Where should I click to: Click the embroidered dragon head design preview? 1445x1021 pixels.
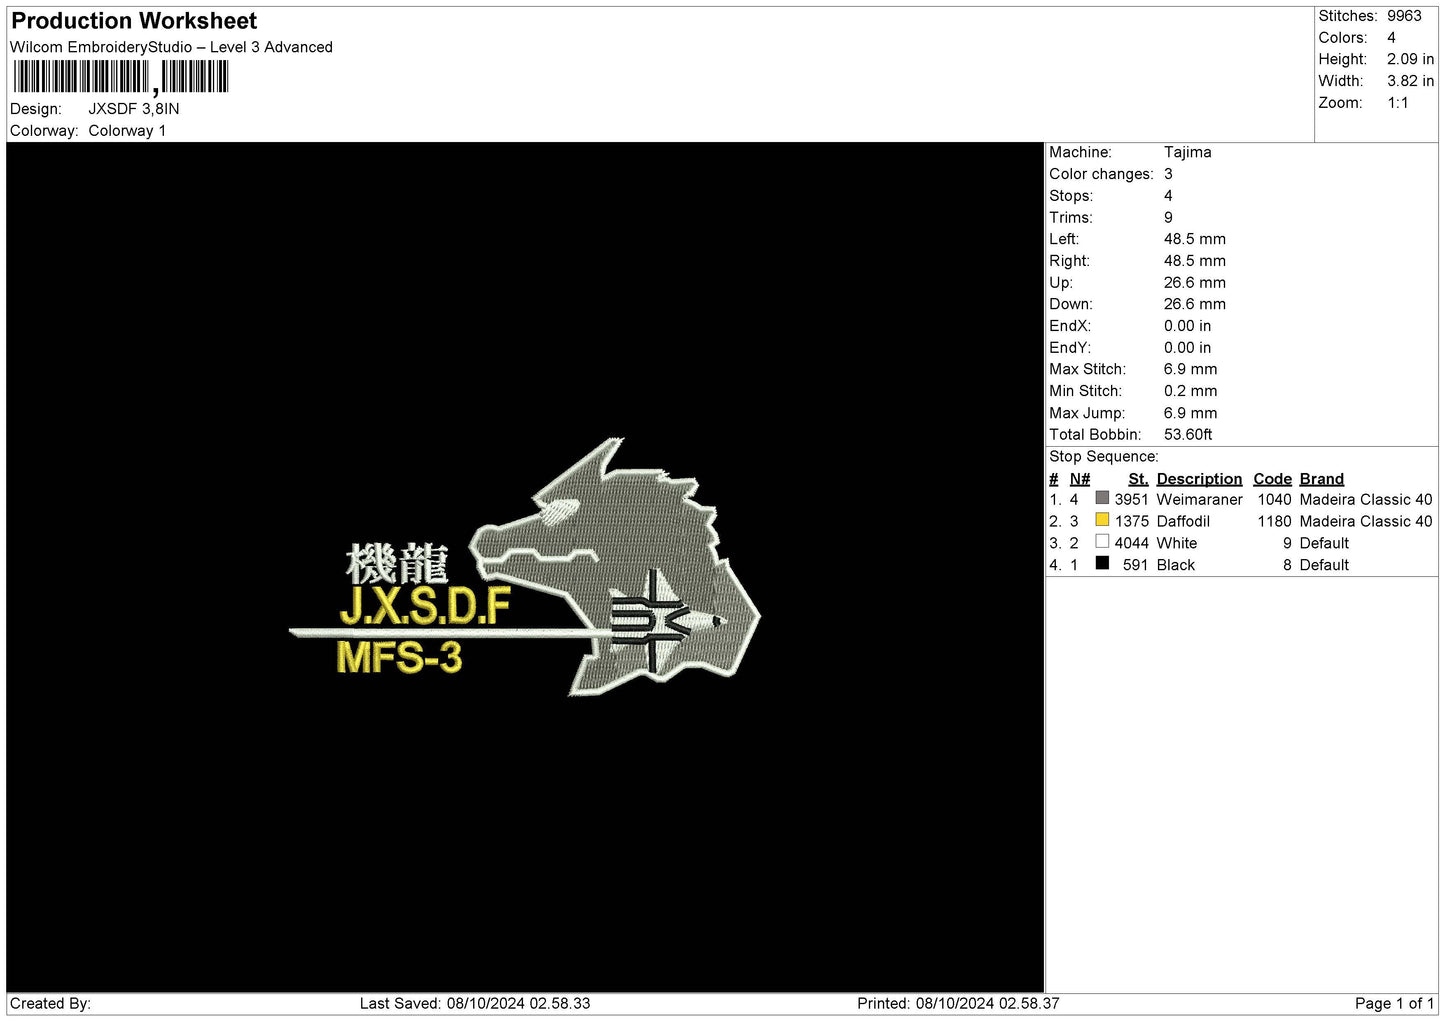tap(615, 566)
